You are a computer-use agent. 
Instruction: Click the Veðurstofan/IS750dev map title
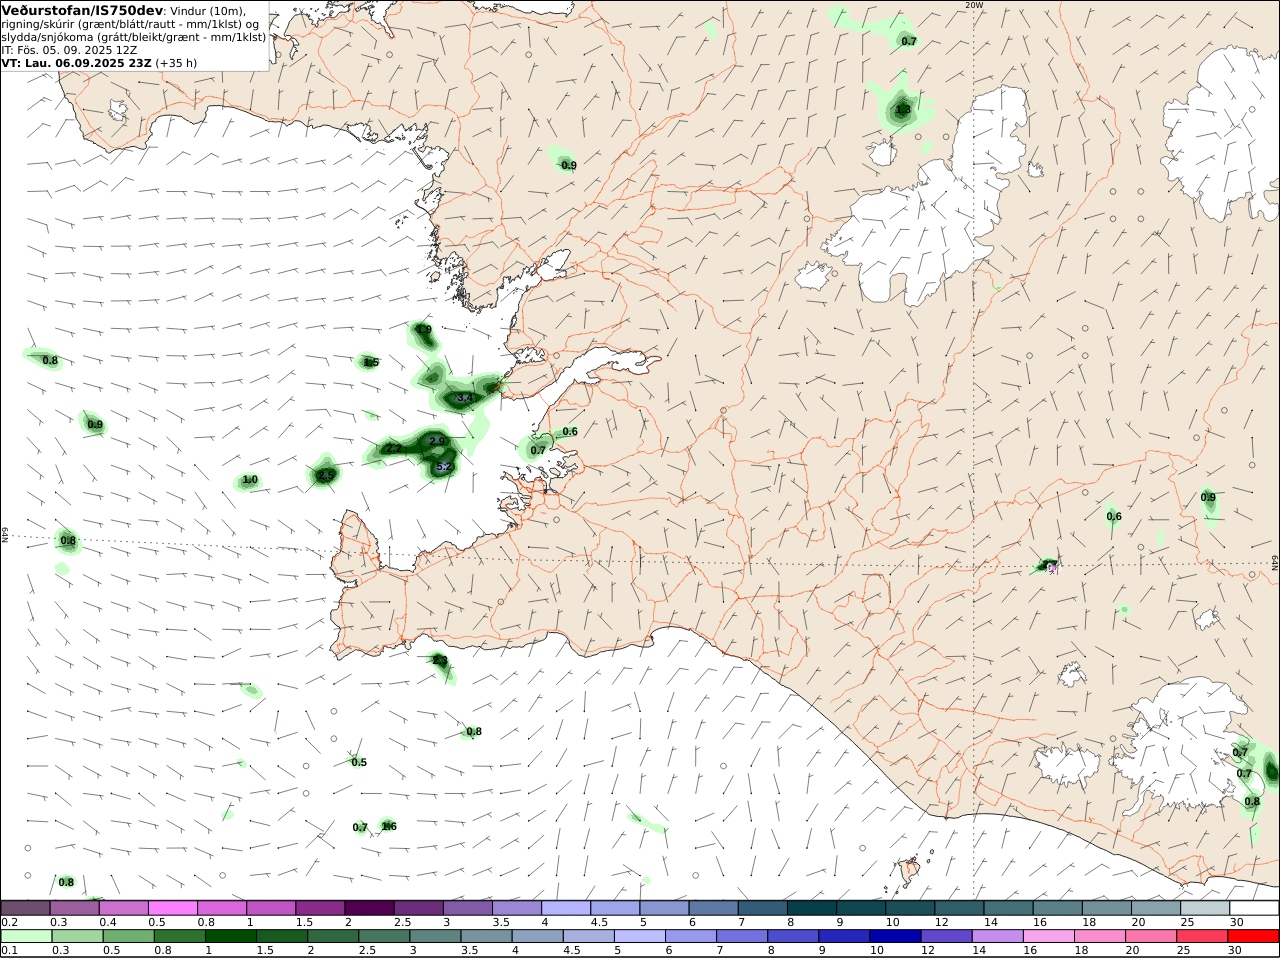(82, 11)
